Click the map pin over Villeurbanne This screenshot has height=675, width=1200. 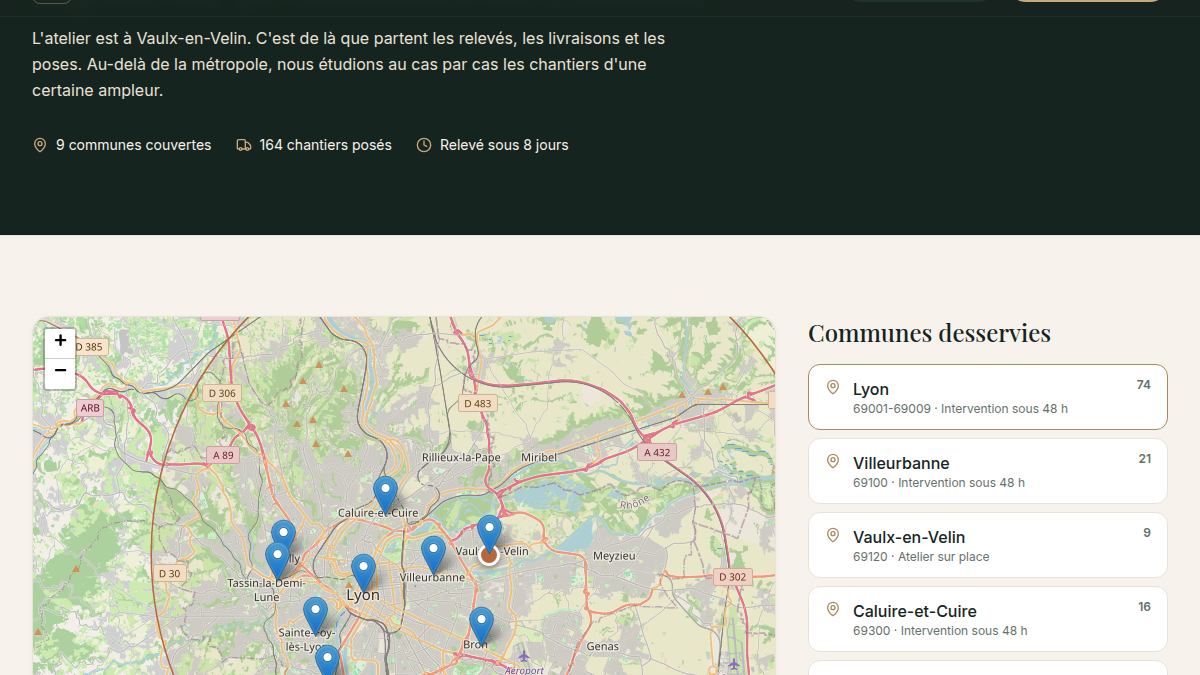pos(433,555)
